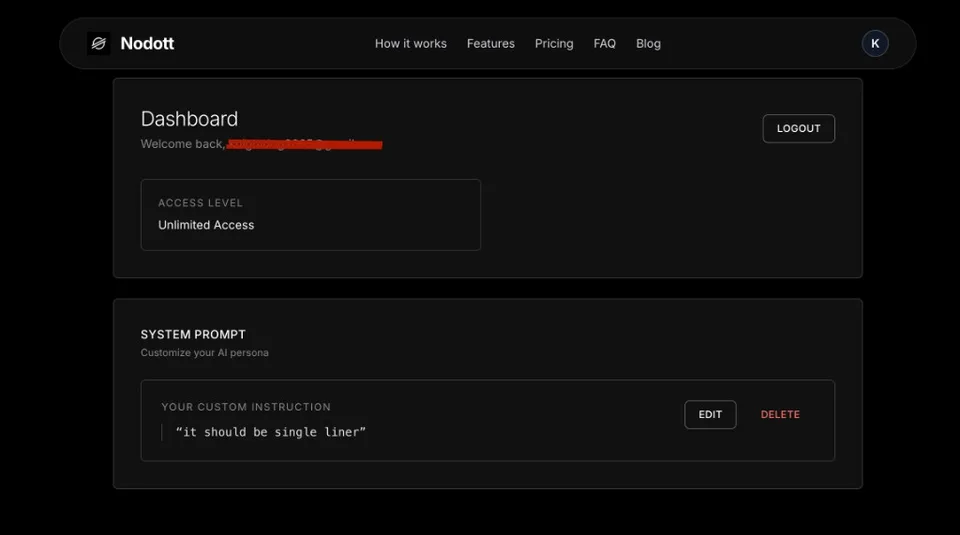Click the Unlimited Access value
The width and height of the screenshot is (960, 535).
click(x=206, y=225)
